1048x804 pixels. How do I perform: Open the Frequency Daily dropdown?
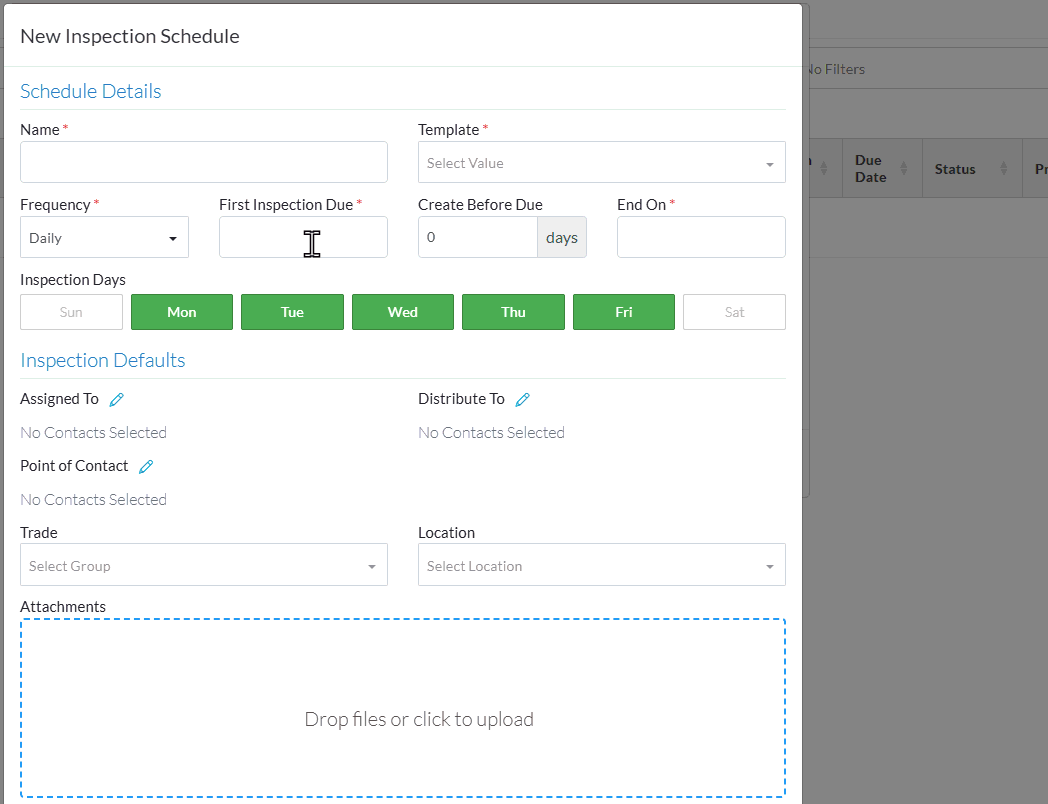[104, 237]
